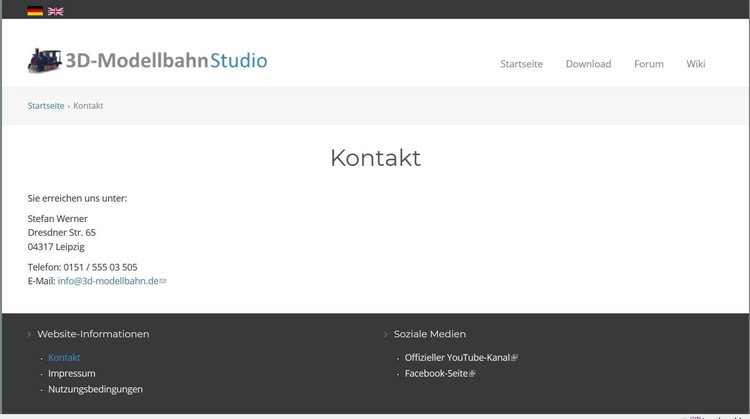Open the Nutzungsbedingungen footer link
750x419 pixels.
click(95, 389)
